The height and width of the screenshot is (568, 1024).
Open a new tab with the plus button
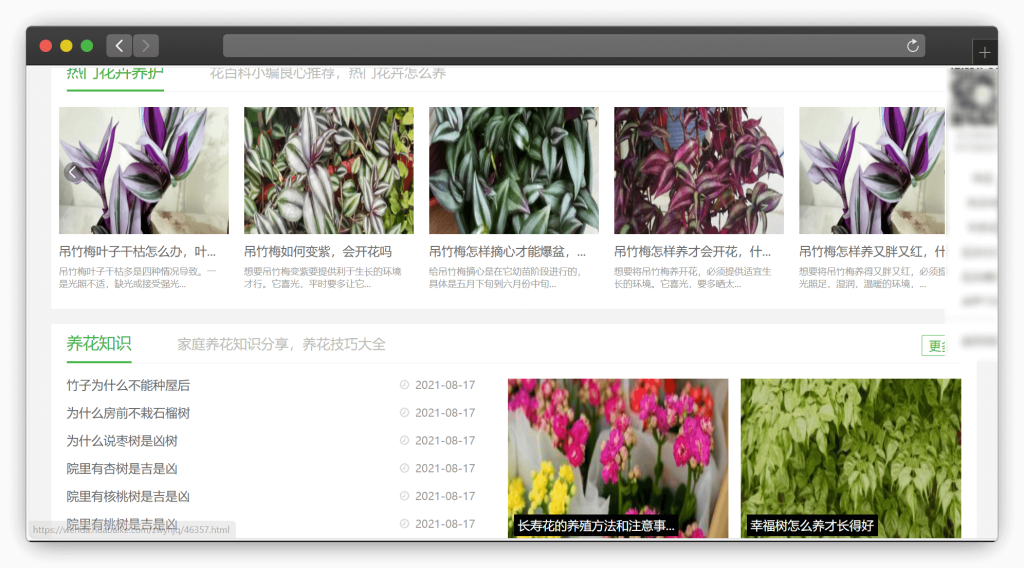[x=984, y=52]
